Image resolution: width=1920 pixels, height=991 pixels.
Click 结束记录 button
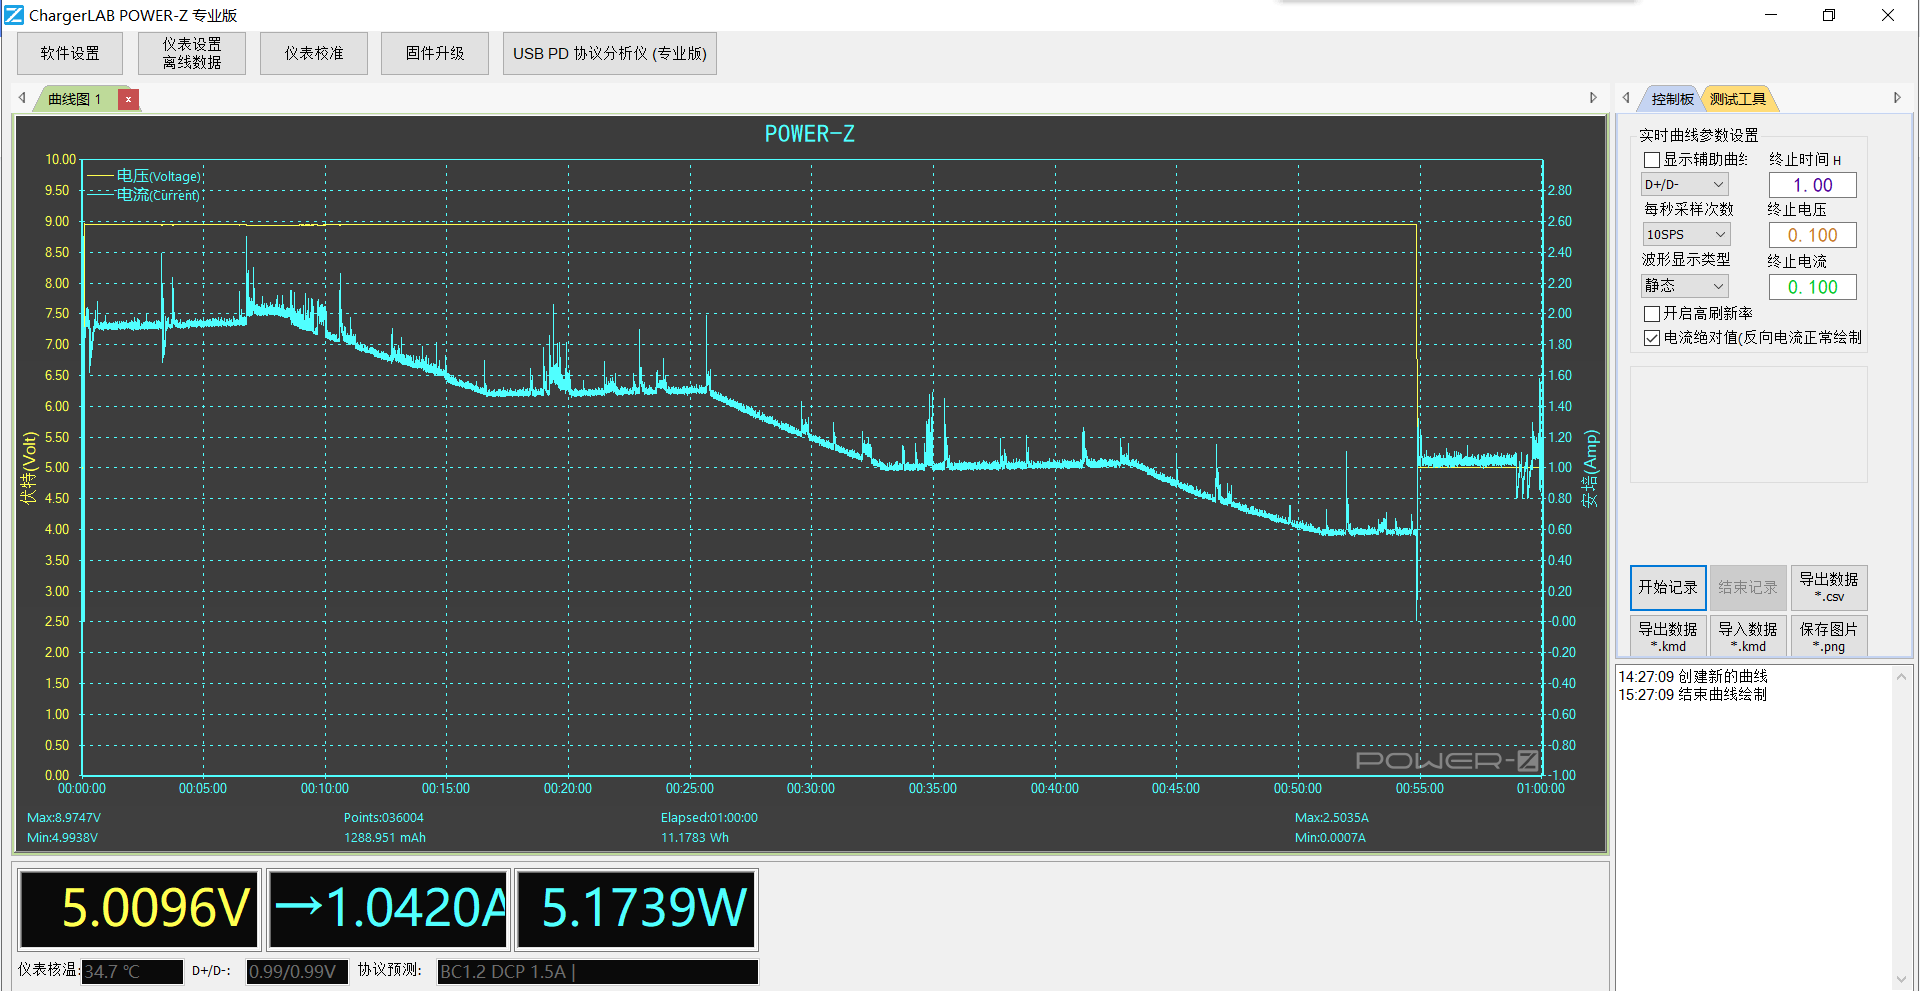(1748, 588)
